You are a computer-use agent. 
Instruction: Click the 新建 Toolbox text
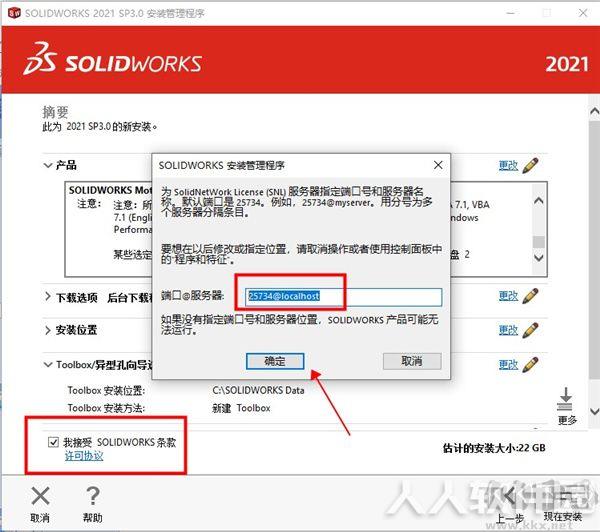click(241, 408)
